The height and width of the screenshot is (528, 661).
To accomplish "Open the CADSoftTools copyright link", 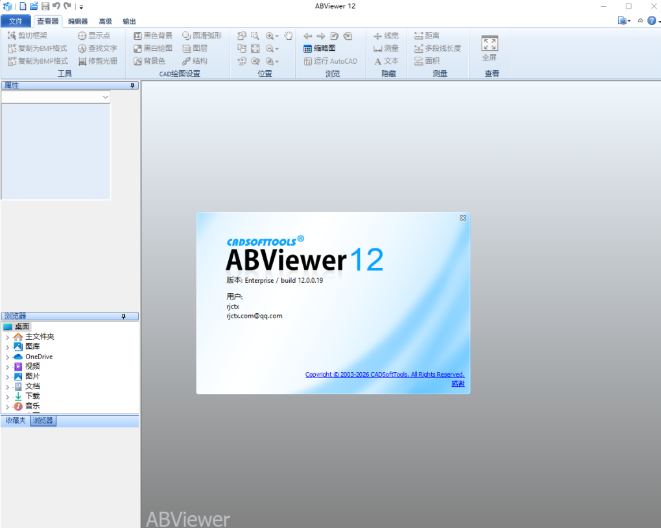I will coord(384,375).
